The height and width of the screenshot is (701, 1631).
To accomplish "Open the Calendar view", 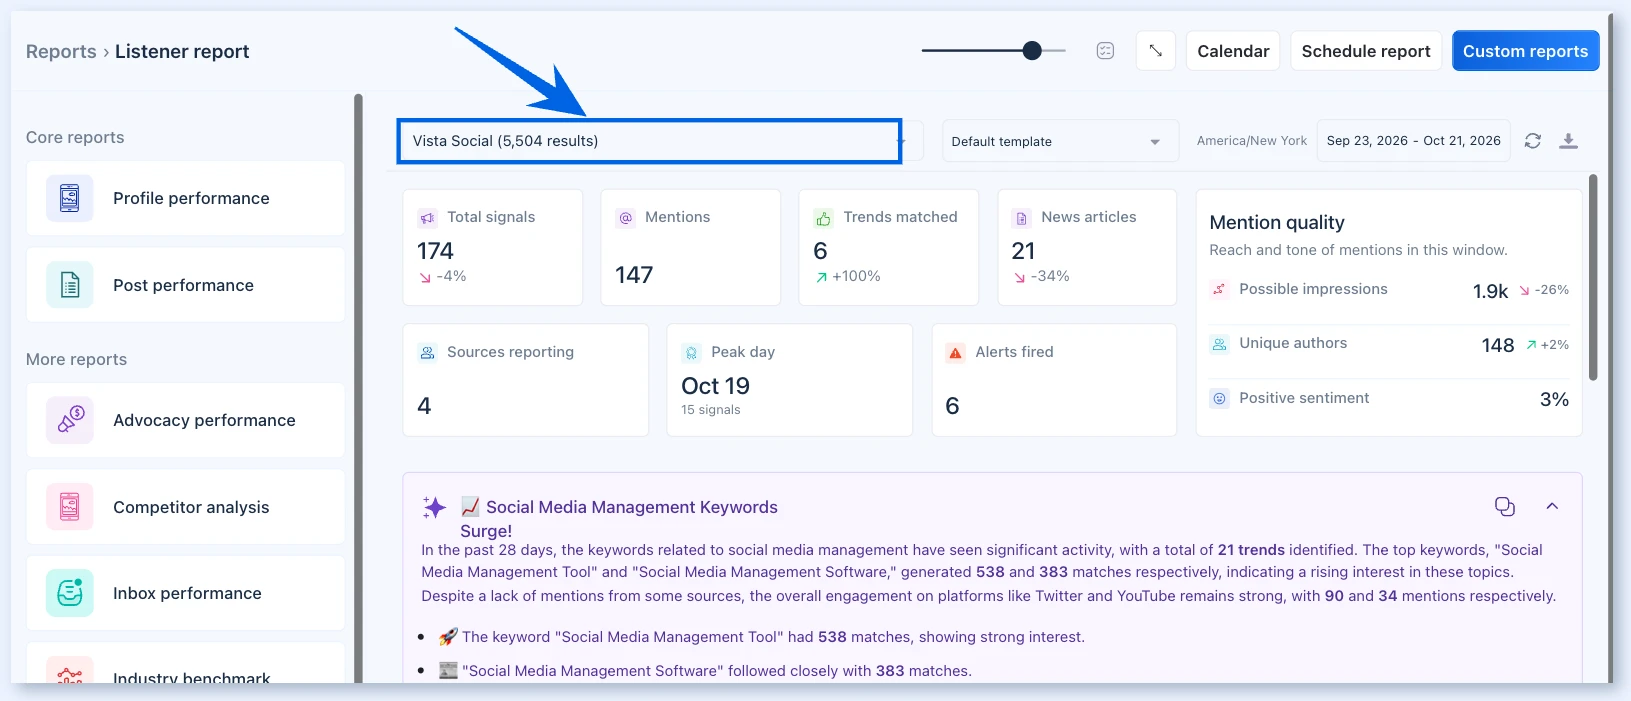I will 1233,51.
